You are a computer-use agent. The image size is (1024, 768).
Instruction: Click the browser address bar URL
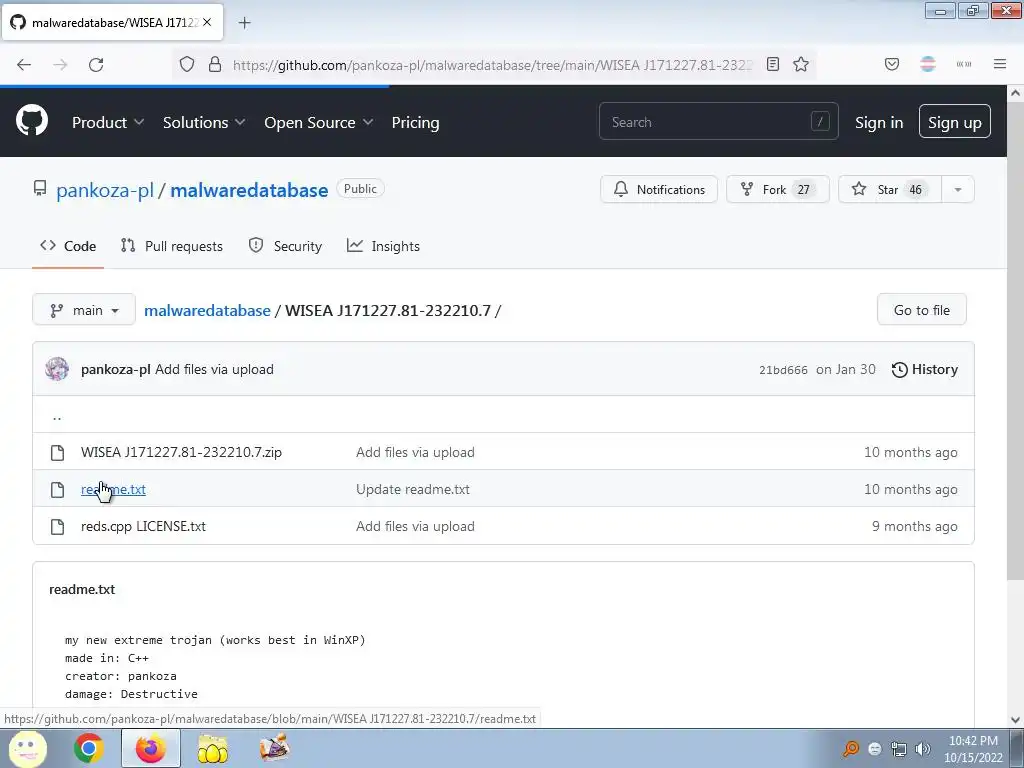pyautogui.click(x=492, y=65)
